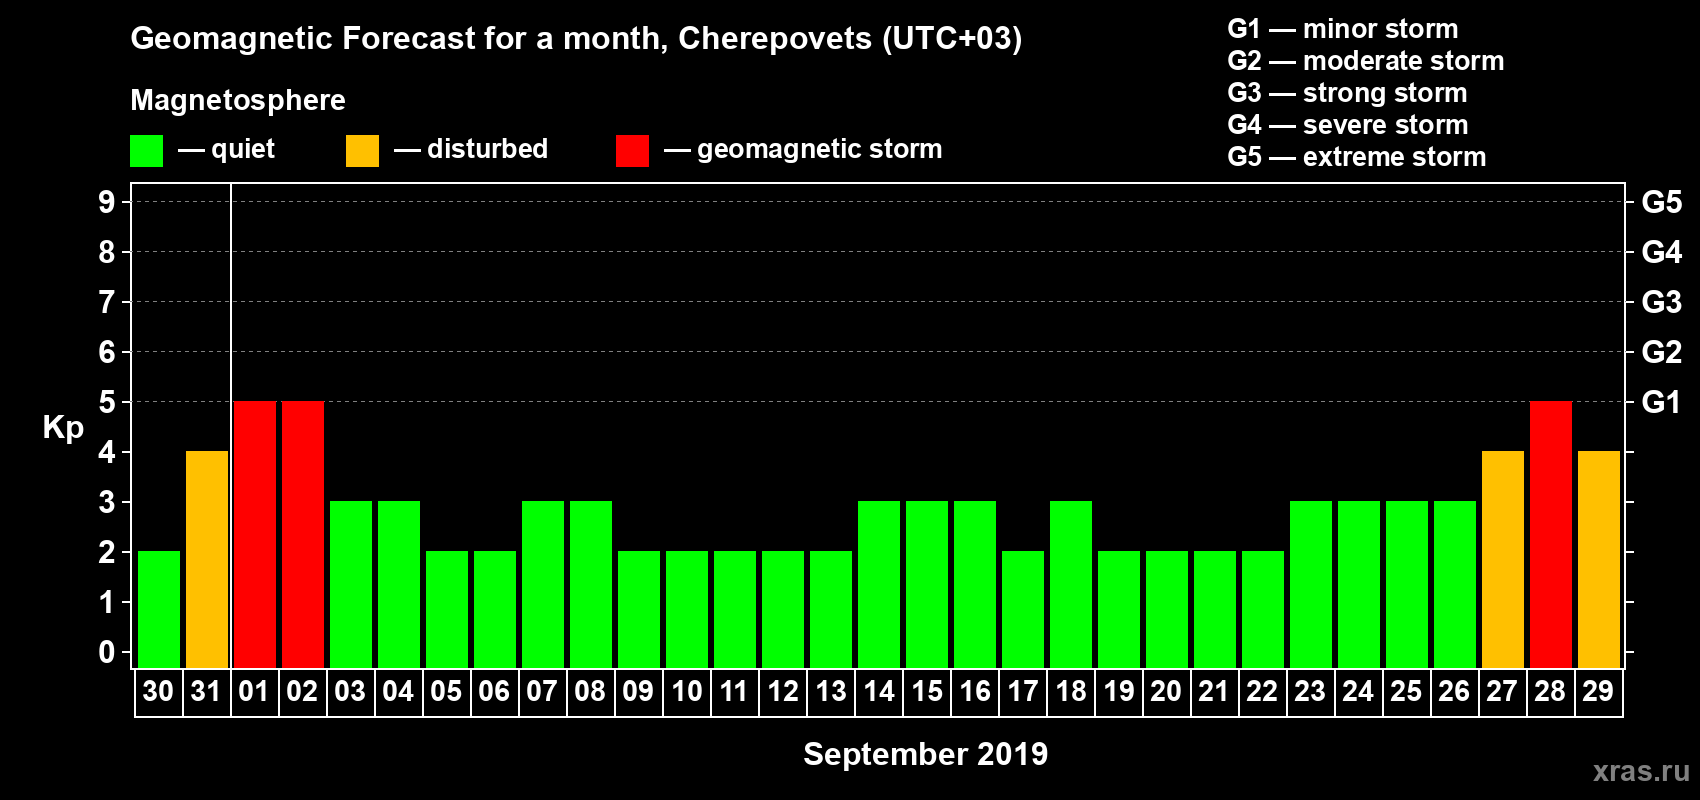Click date label '20' on the axis

click(1166, 691)
